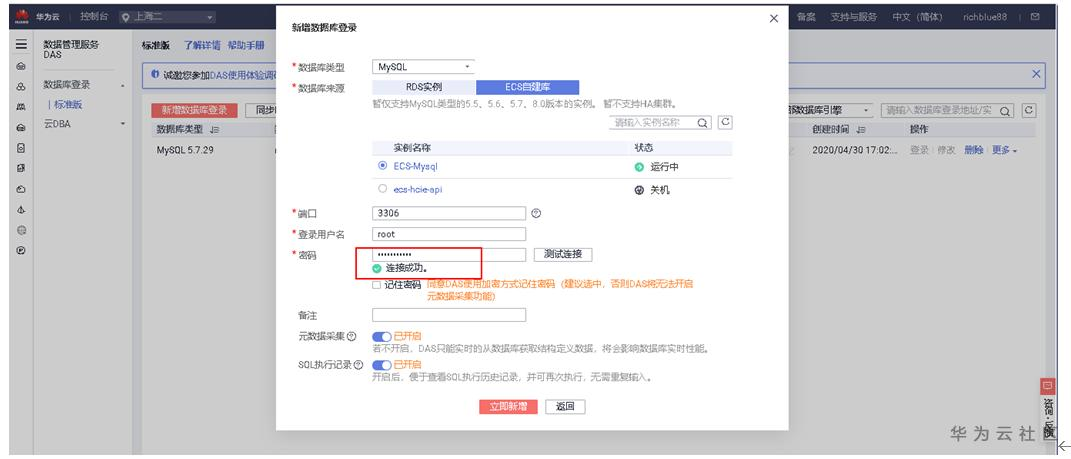
Task: Click into the 端口 field showing 3306
Action: tap(449, 213)
